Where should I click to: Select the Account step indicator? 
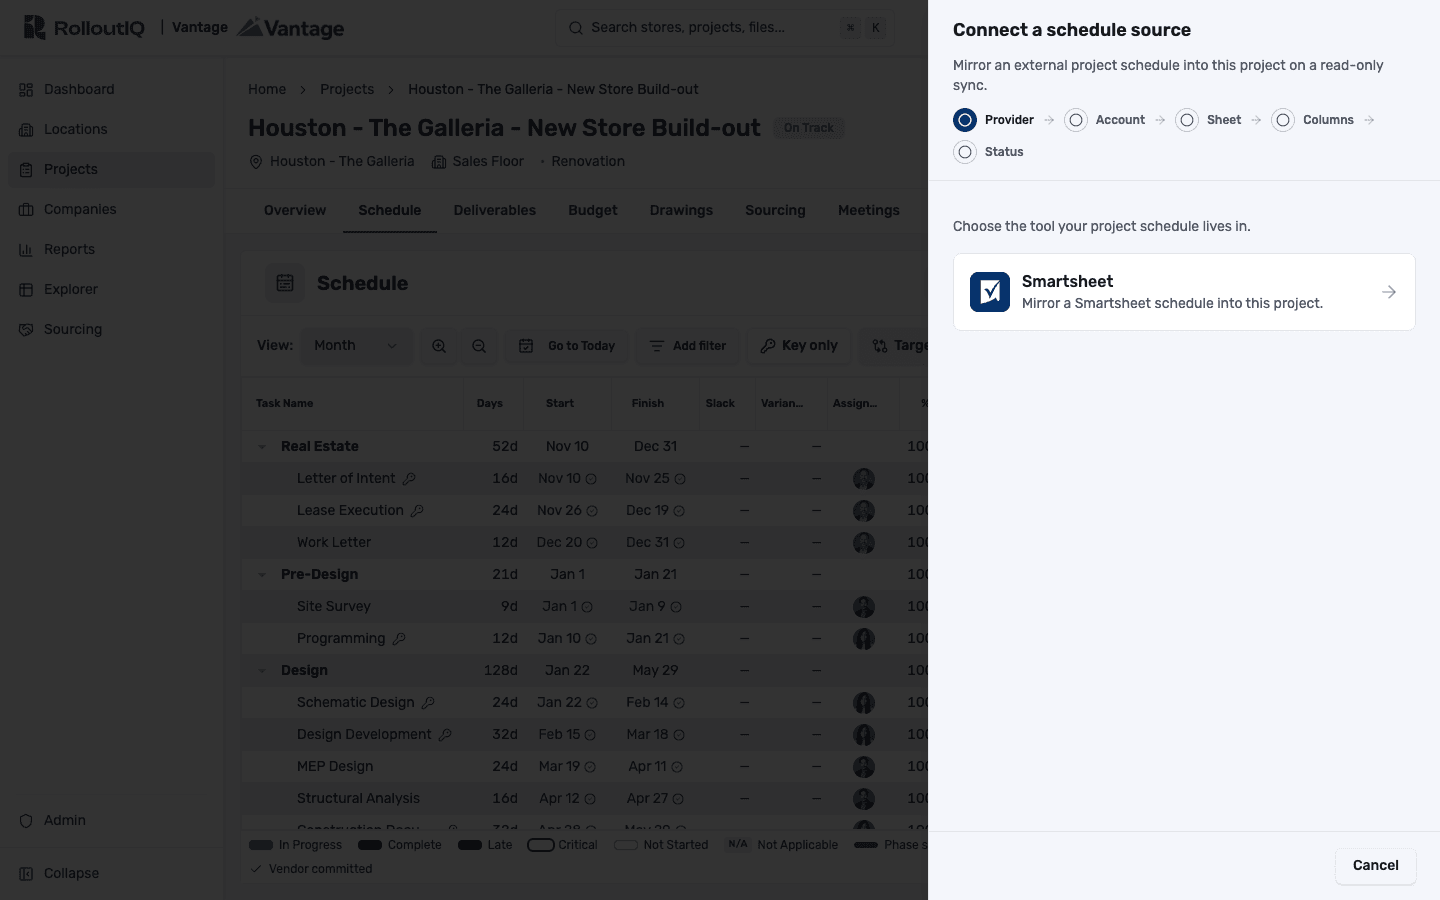click(1104, 120)
